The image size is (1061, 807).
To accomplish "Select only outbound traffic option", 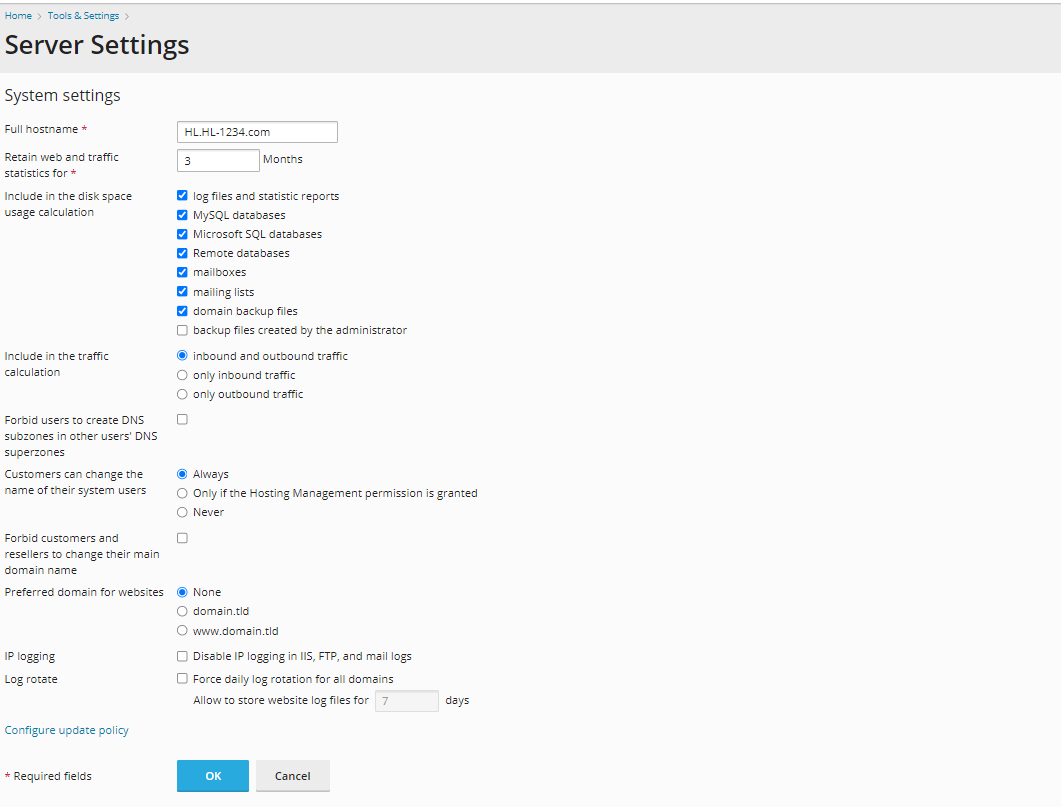I will (x=182, y=393).
